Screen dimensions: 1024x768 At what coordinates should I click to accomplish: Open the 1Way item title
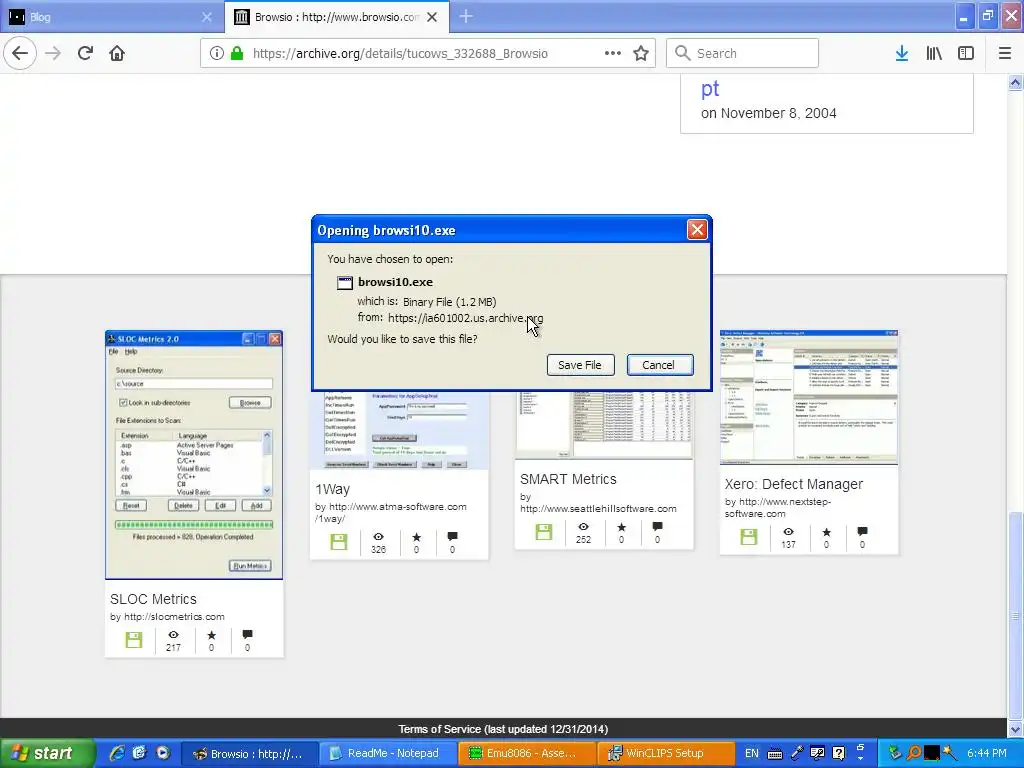332,489
